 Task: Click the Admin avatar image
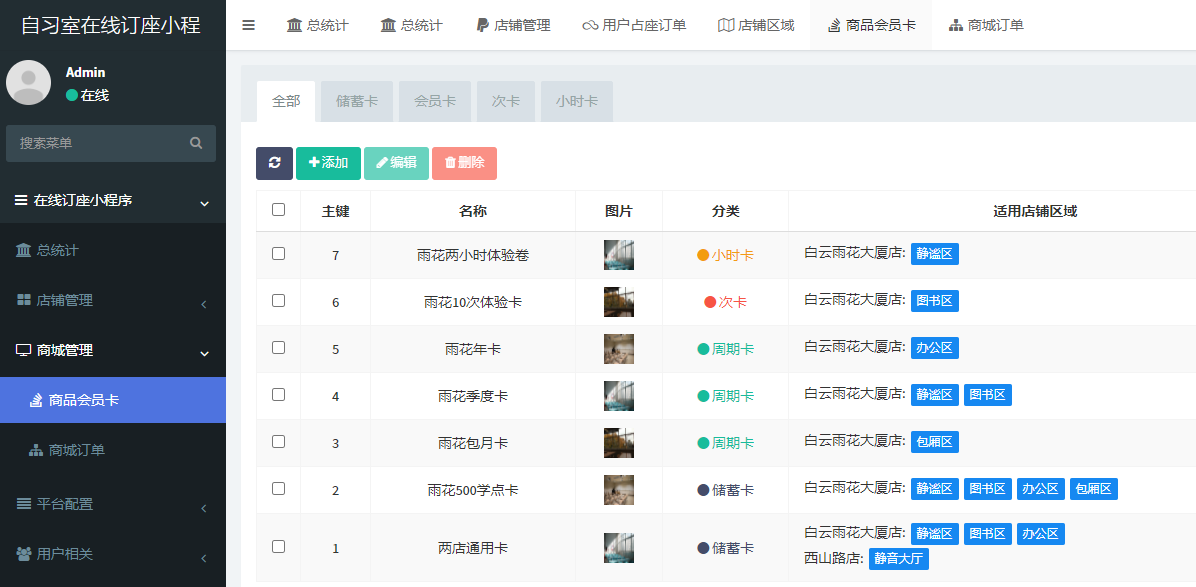pos(28,82)
